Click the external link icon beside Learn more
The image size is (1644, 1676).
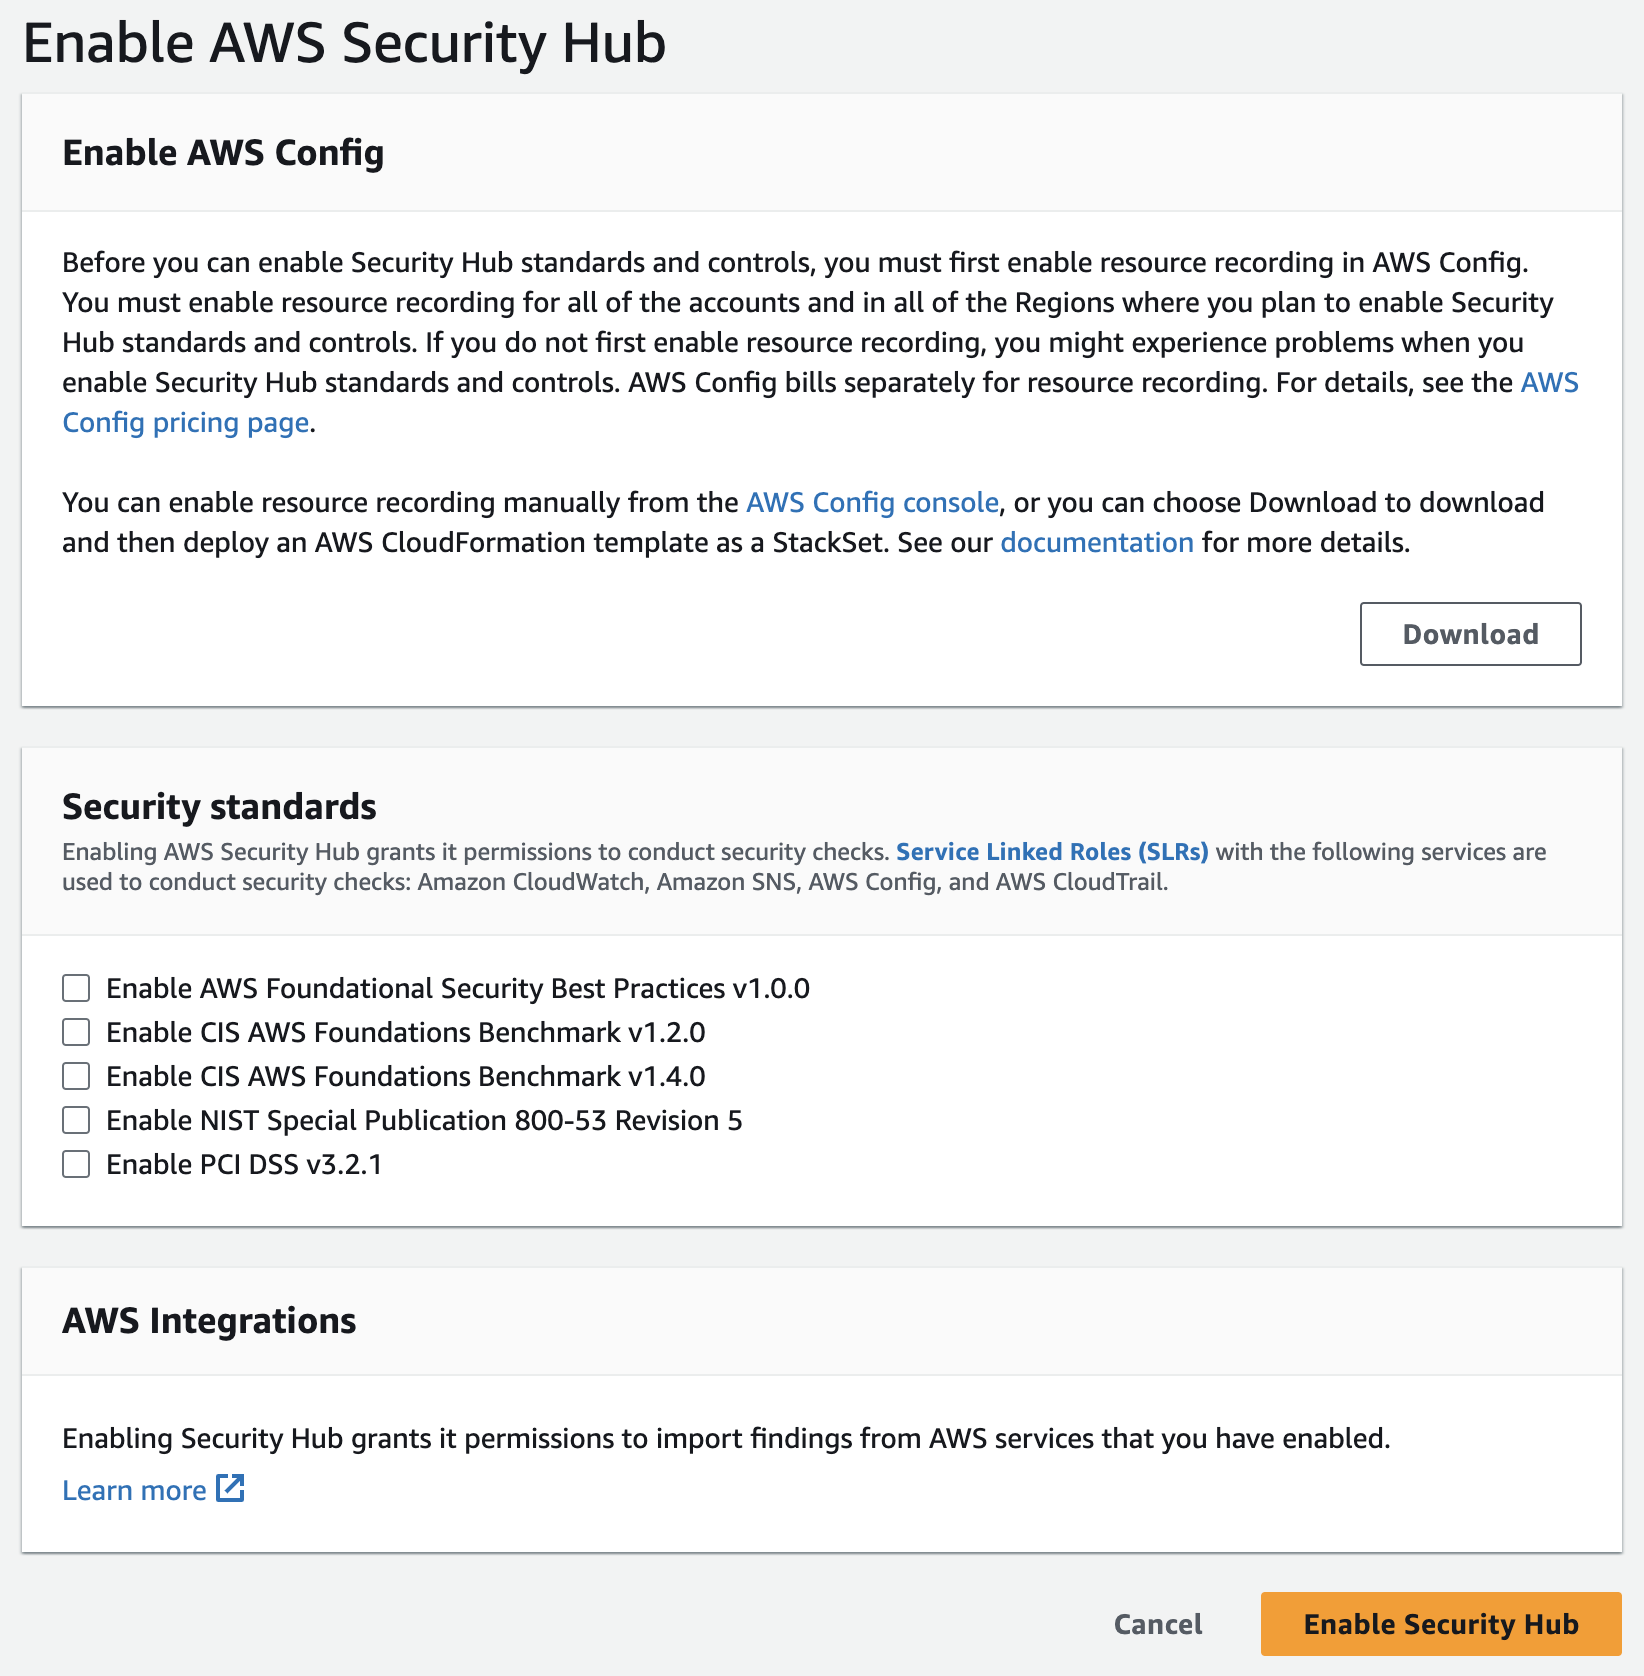pyautogui.click(x=231, y=1488)
